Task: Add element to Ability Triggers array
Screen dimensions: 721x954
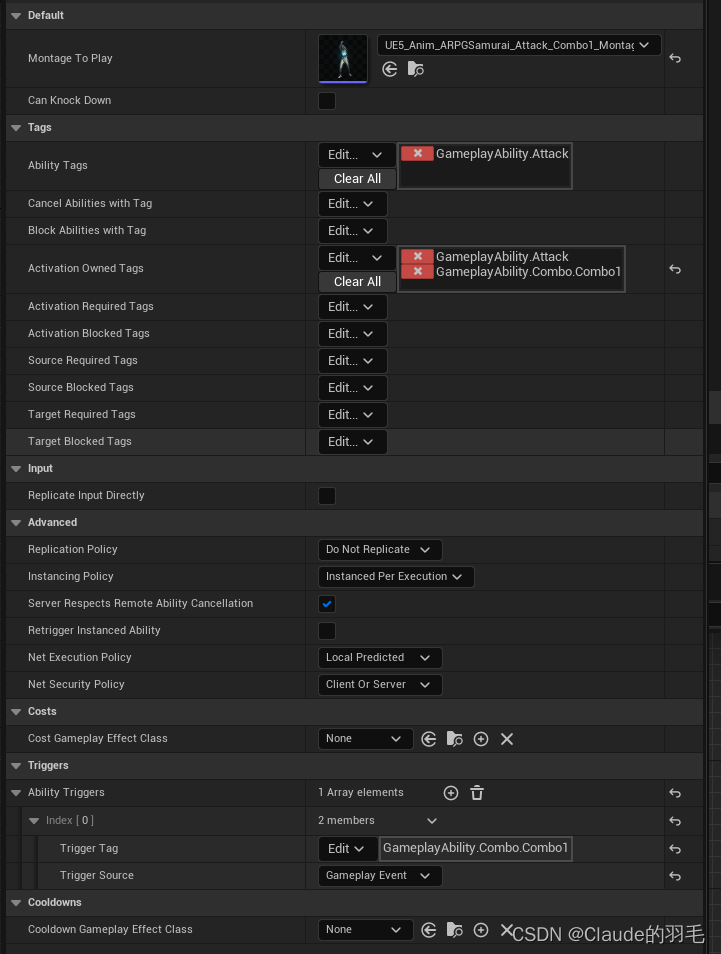Action: [x=451, y=793]
